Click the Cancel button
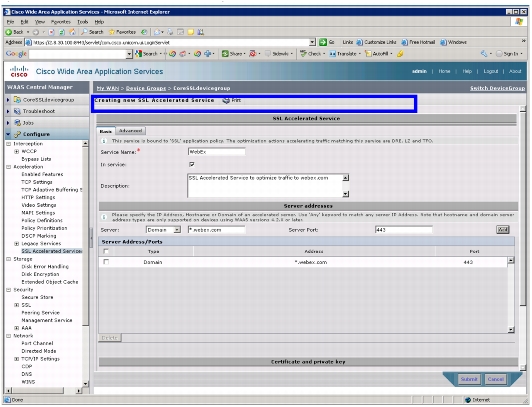The height and width of the screenshot is (407, 532). click(495, 379)
